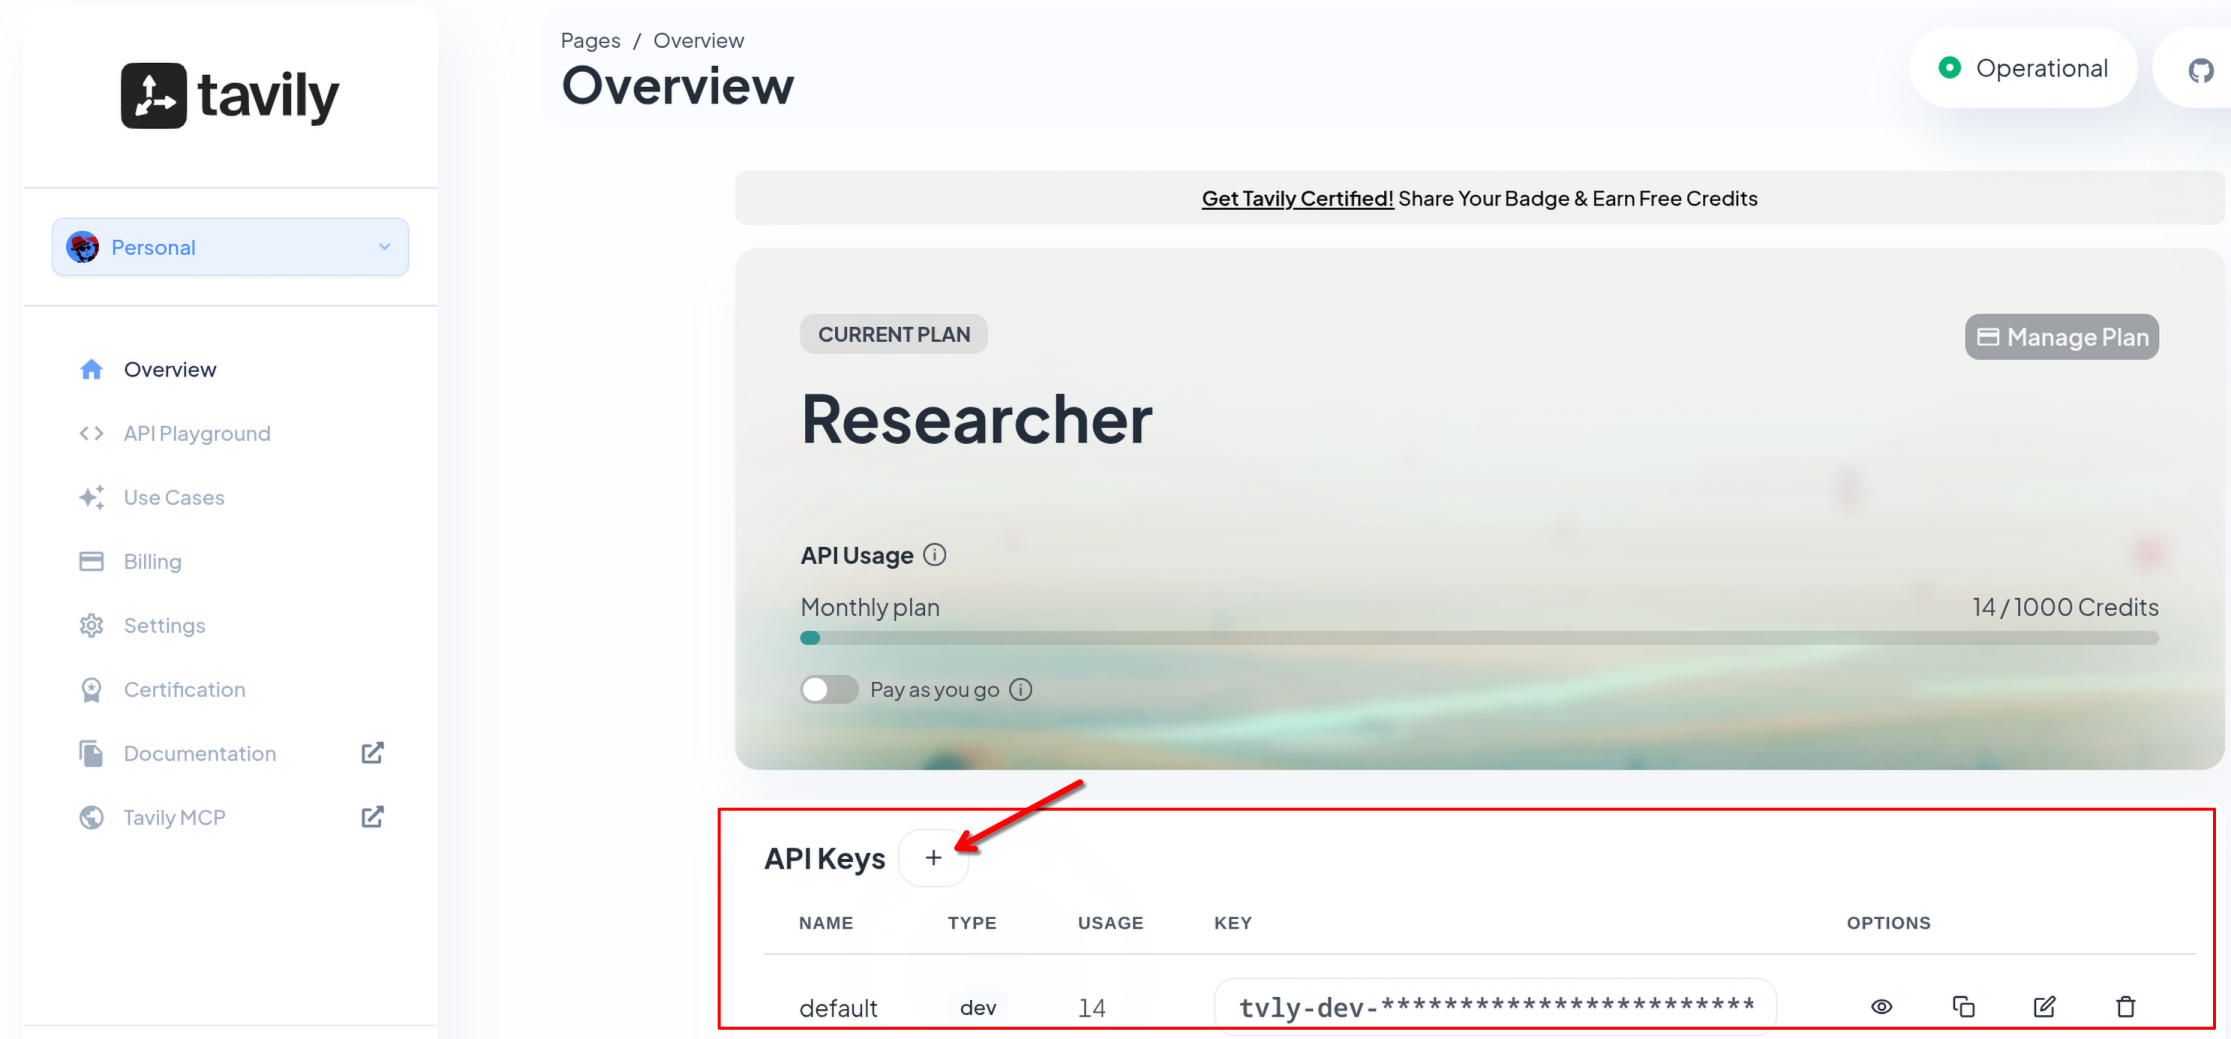Delete the default API key
The width and height of the screenshot is (2231, 1039).
pos(2125,1006)
